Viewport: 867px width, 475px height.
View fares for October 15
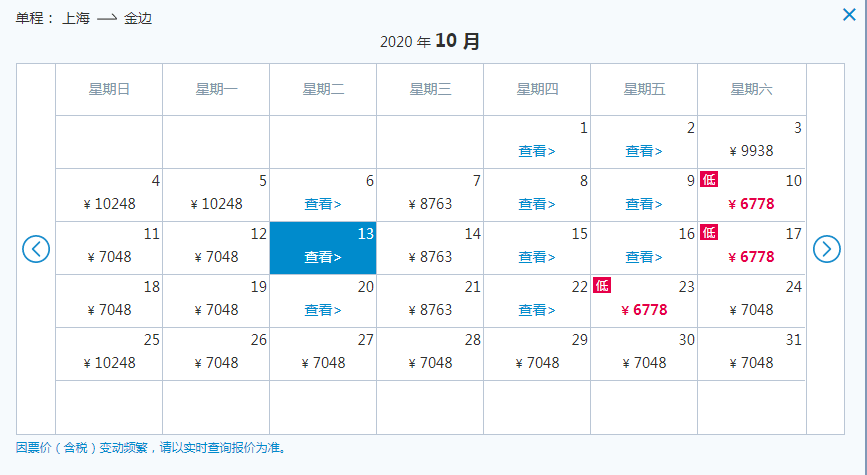[536, 257]
